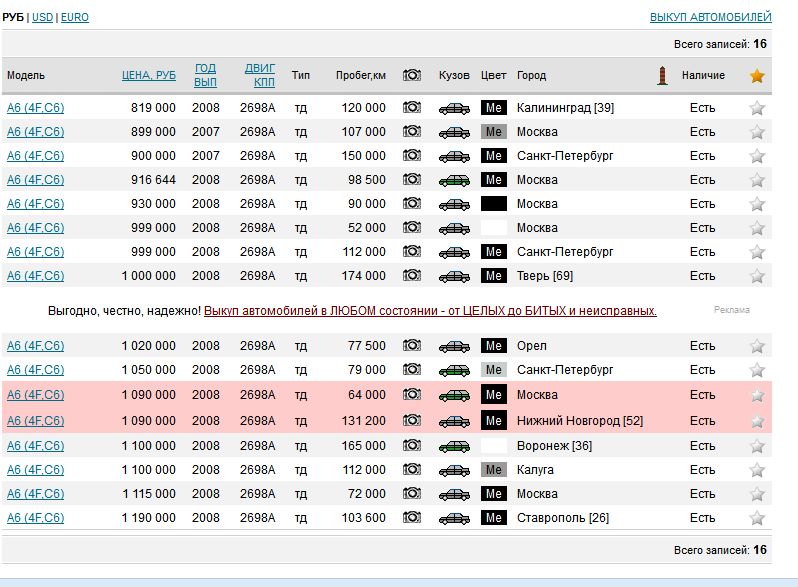Viewport: 798px width, 587px height.
Task: Open the ВЫКУП АВТОМОБИЛЕЙ link
Action: [710, 17]
